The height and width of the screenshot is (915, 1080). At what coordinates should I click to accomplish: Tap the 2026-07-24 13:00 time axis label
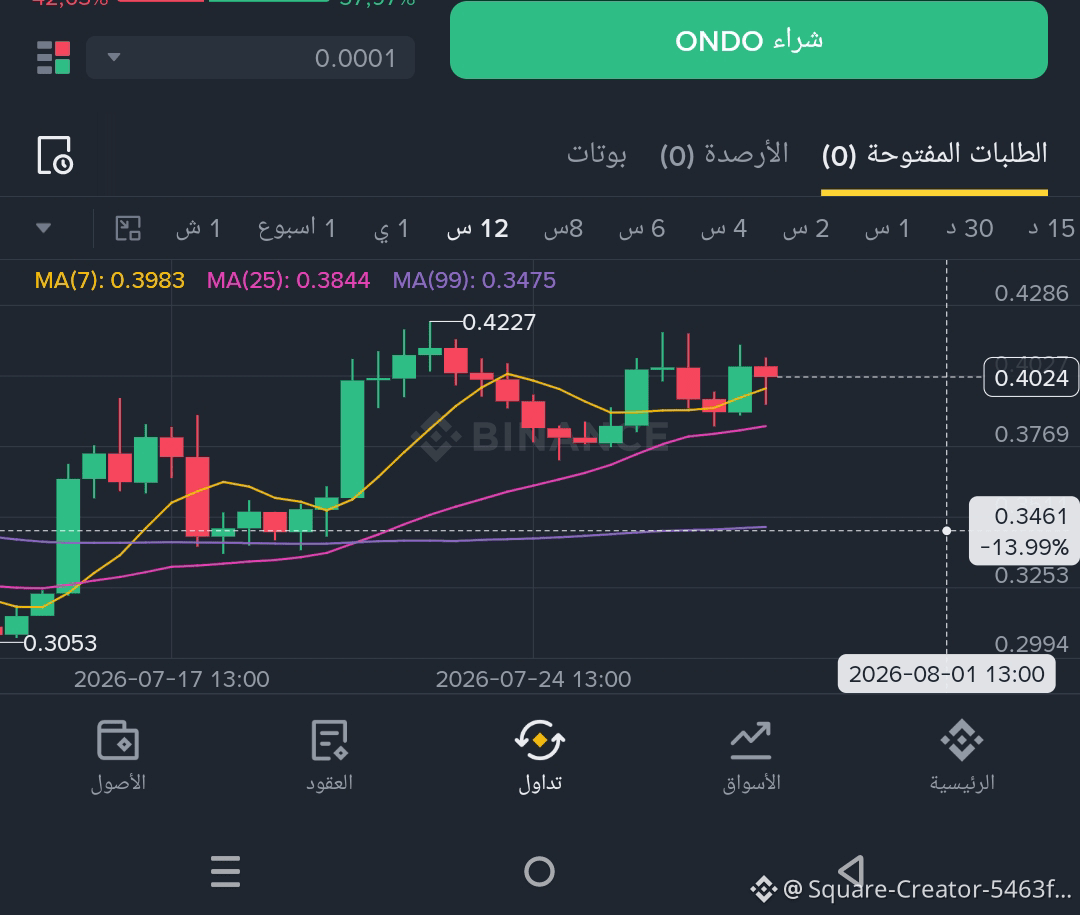point(534,679)
